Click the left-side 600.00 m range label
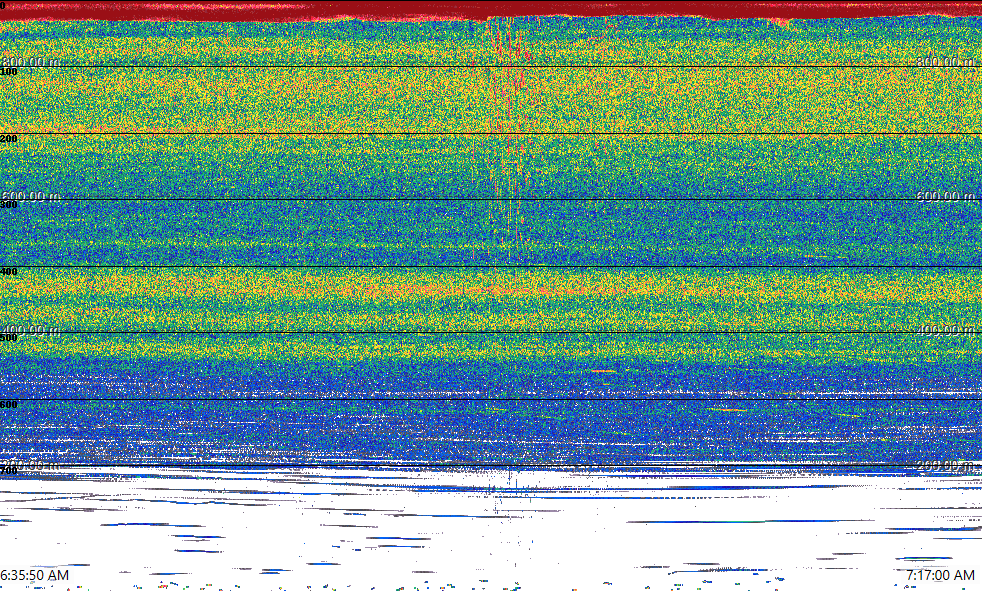This screenshot has height=592, width=982. (31, 196)
